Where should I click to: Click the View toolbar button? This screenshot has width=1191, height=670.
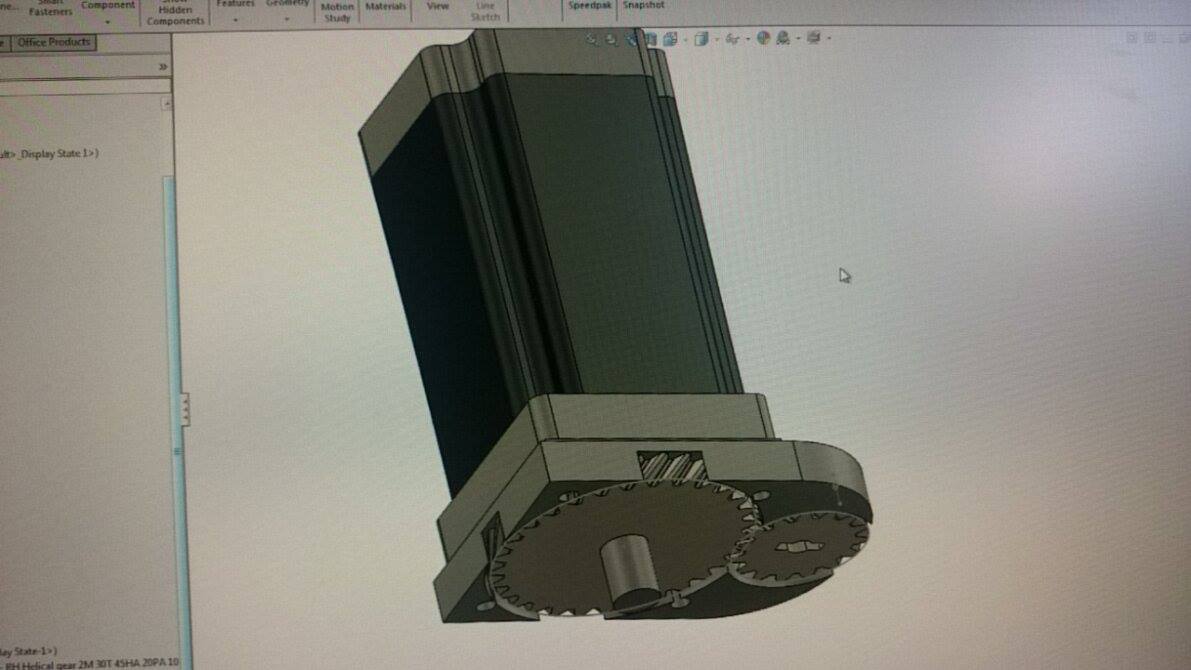tap(438, 6)
